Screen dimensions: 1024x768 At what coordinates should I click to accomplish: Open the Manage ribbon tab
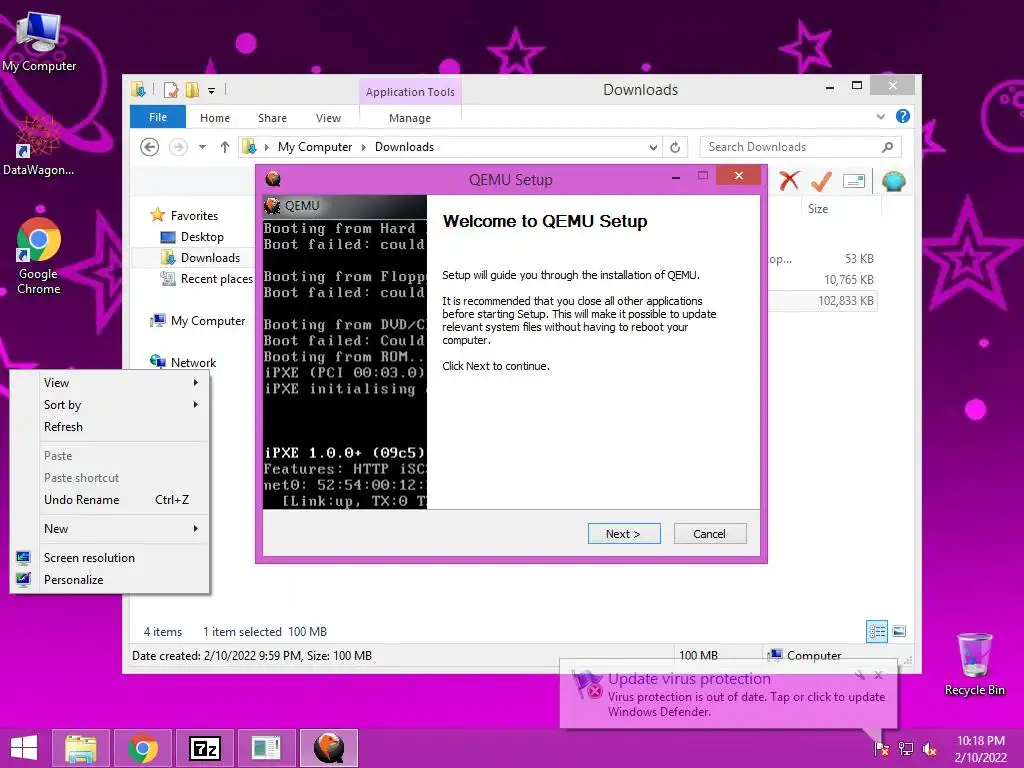(x=409, y=118)
